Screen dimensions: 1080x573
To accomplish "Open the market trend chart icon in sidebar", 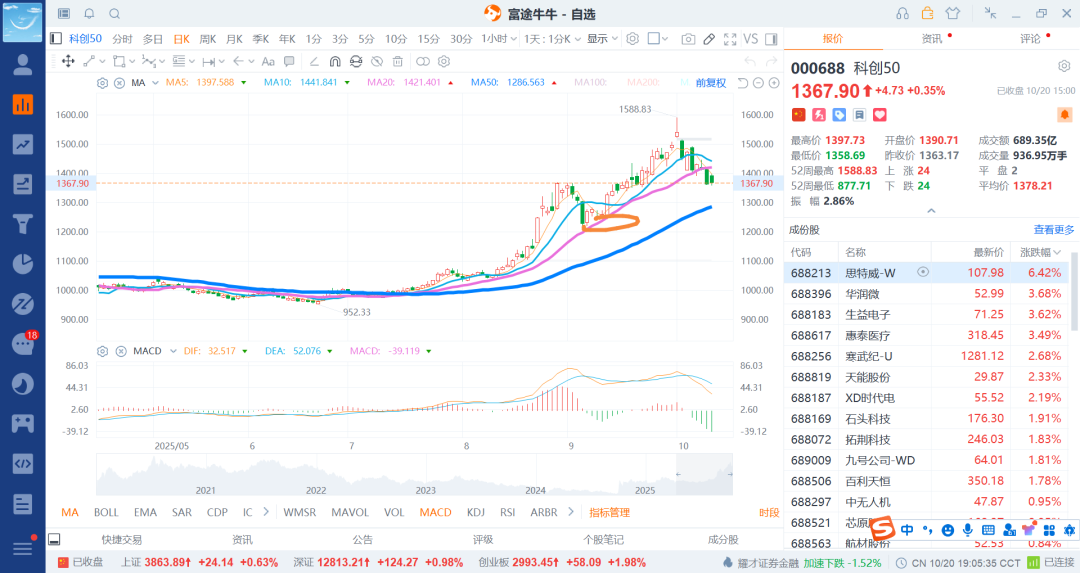I will [23, 145].
